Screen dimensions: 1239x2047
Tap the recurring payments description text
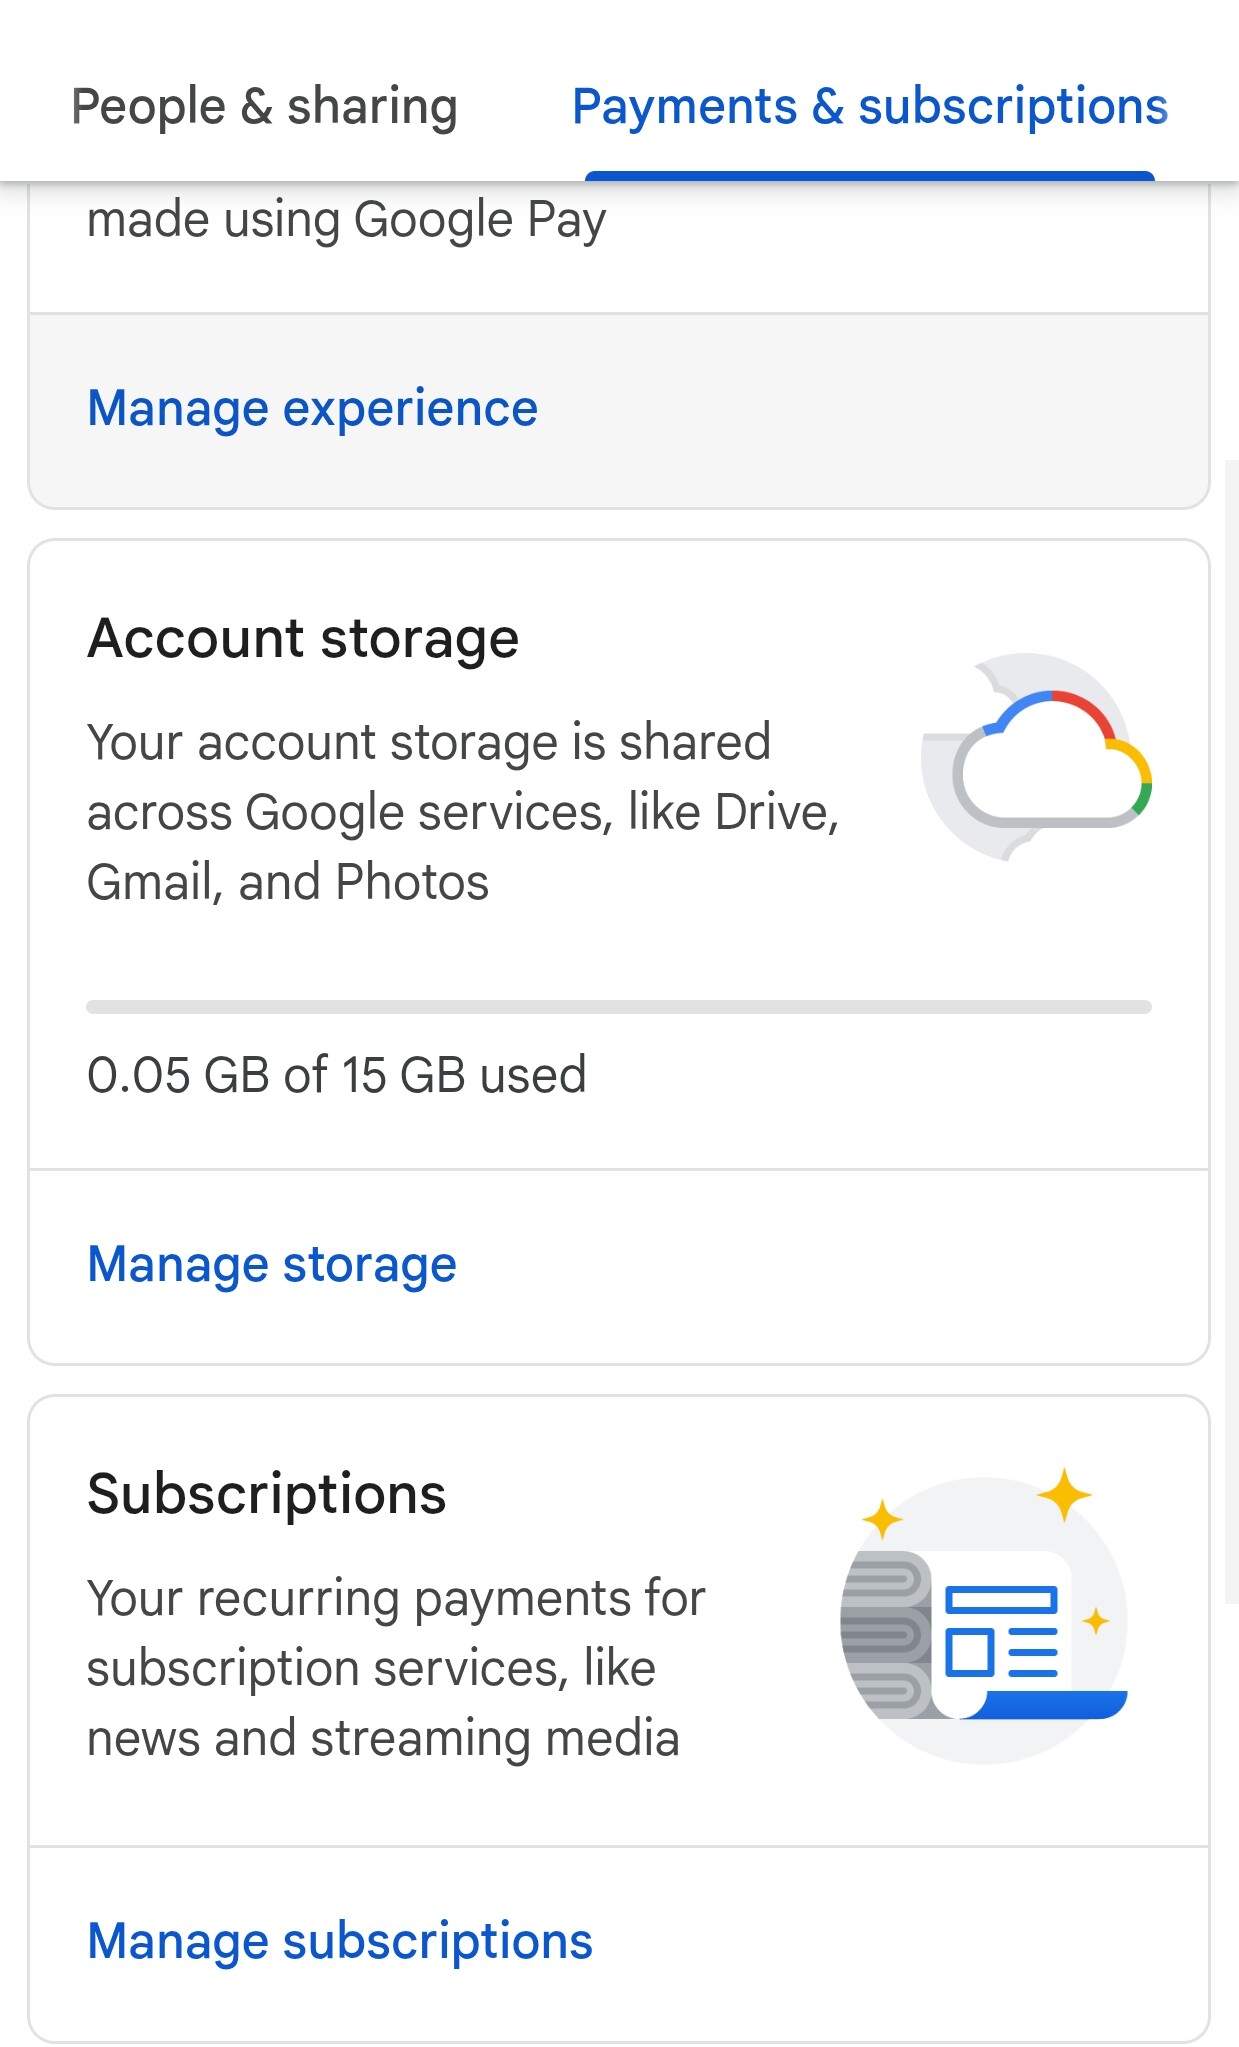click(396, 1668)
